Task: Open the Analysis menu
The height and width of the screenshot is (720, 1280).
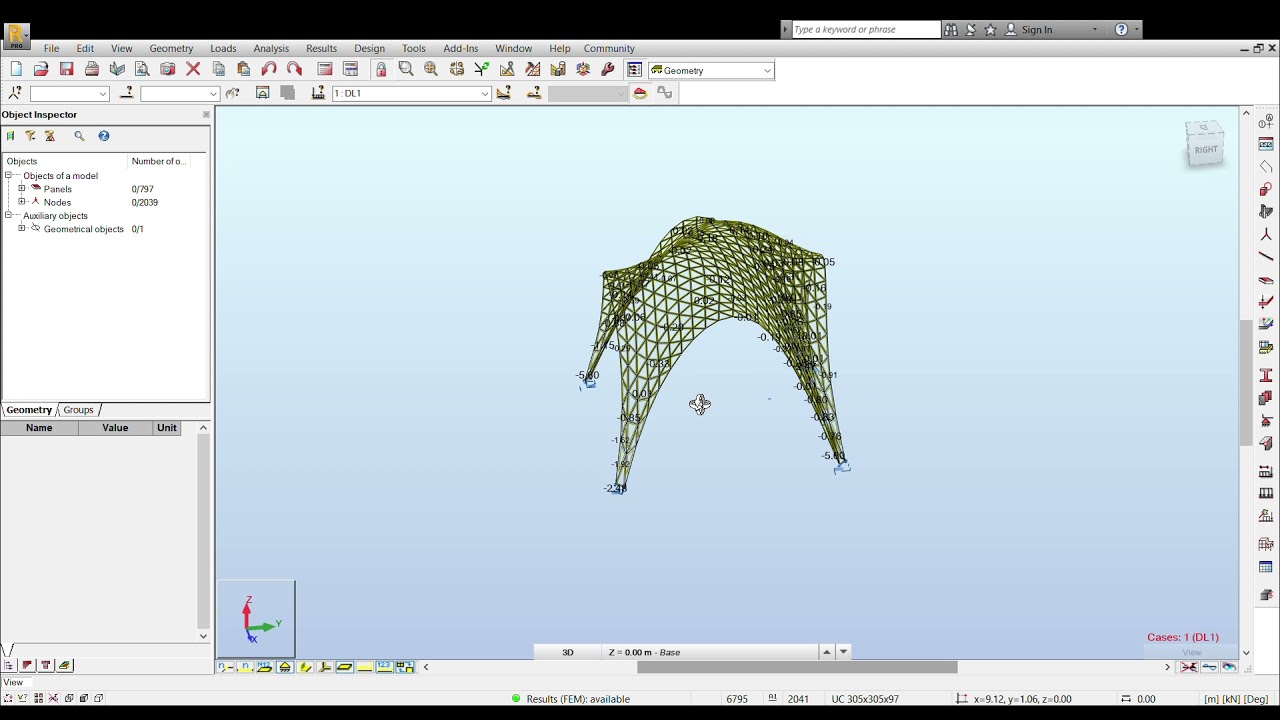Action: click(x=271, y=48)
